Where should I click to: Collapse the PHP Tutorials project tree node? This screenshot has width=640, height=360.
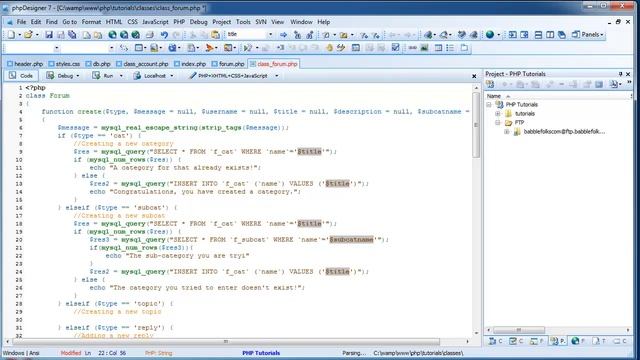pyautogui.click(x=489, y=105)
